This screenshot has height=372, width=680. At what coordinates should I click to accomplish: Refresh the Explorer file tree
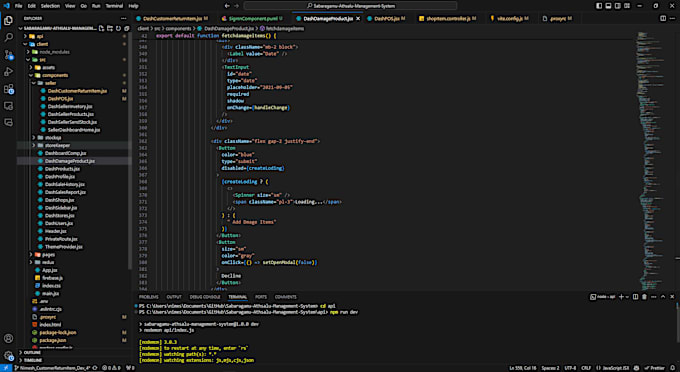tap(118, 28)
